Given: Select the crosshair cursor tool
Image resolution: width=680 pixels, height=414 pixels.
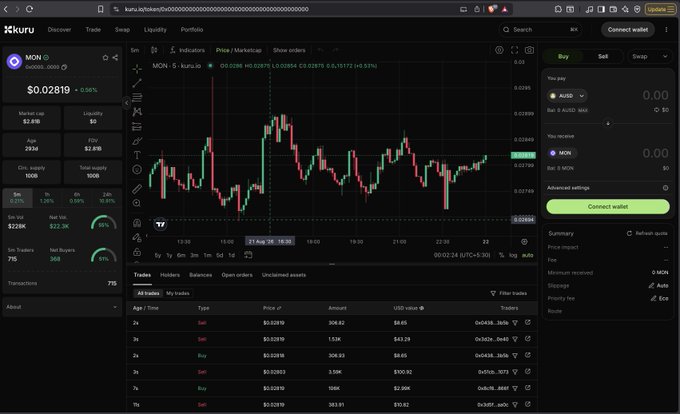Looking at the screenshot, I should tap(137, 69).
